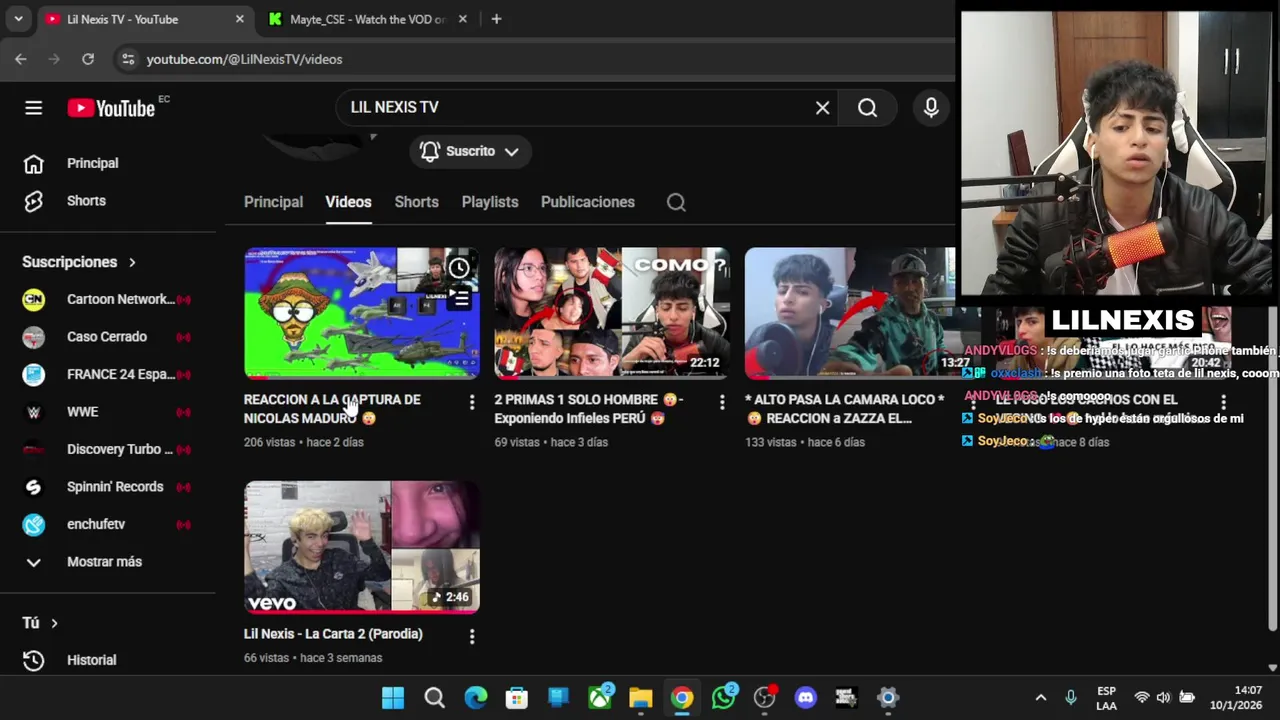Open options for 2 PRIMAS 1 SOLO HOMBRE video
This screenshot has width=1280, height=720.
point(722,402)
